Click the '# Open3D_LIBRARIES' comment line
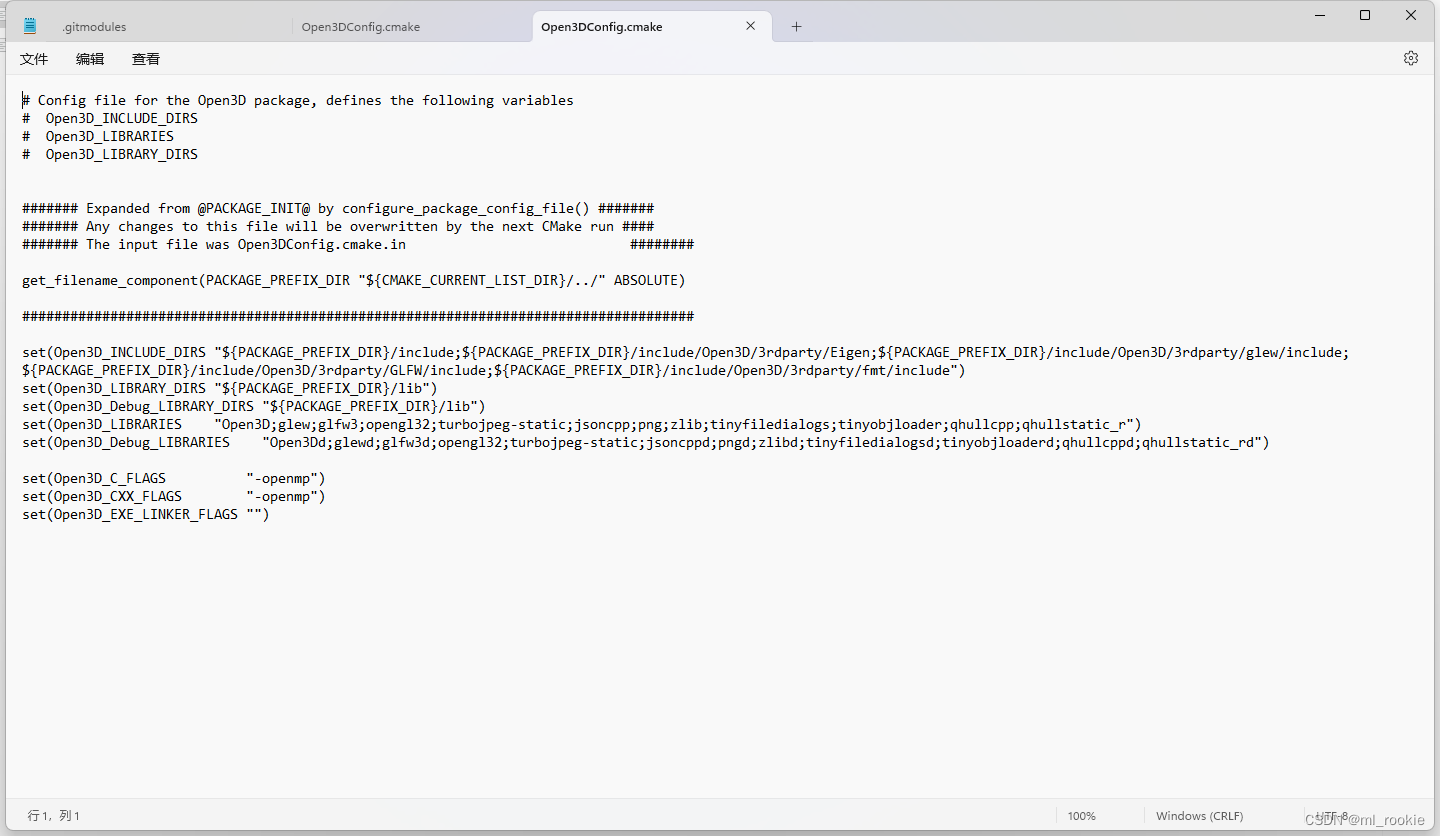1440x836 pixels. (98, 136)
